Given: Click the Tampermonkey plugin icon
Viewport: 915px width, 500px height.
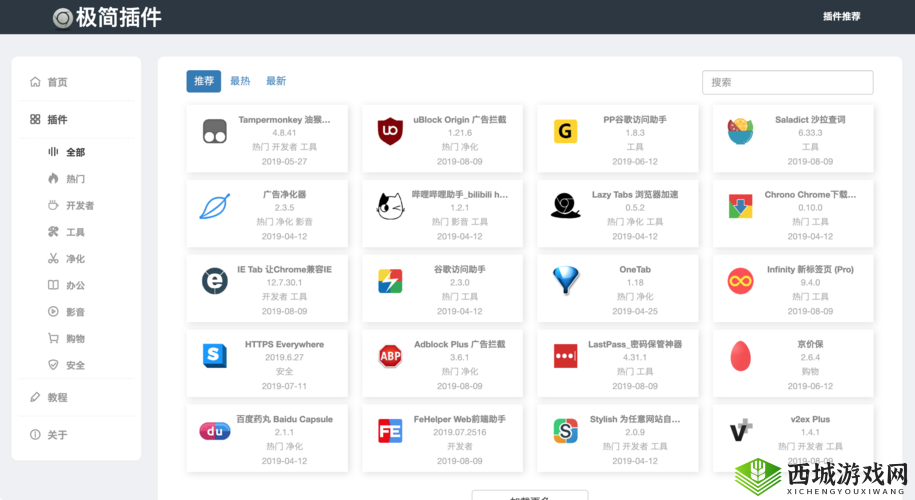Looking at the screenshot, I should coord(215,131).
